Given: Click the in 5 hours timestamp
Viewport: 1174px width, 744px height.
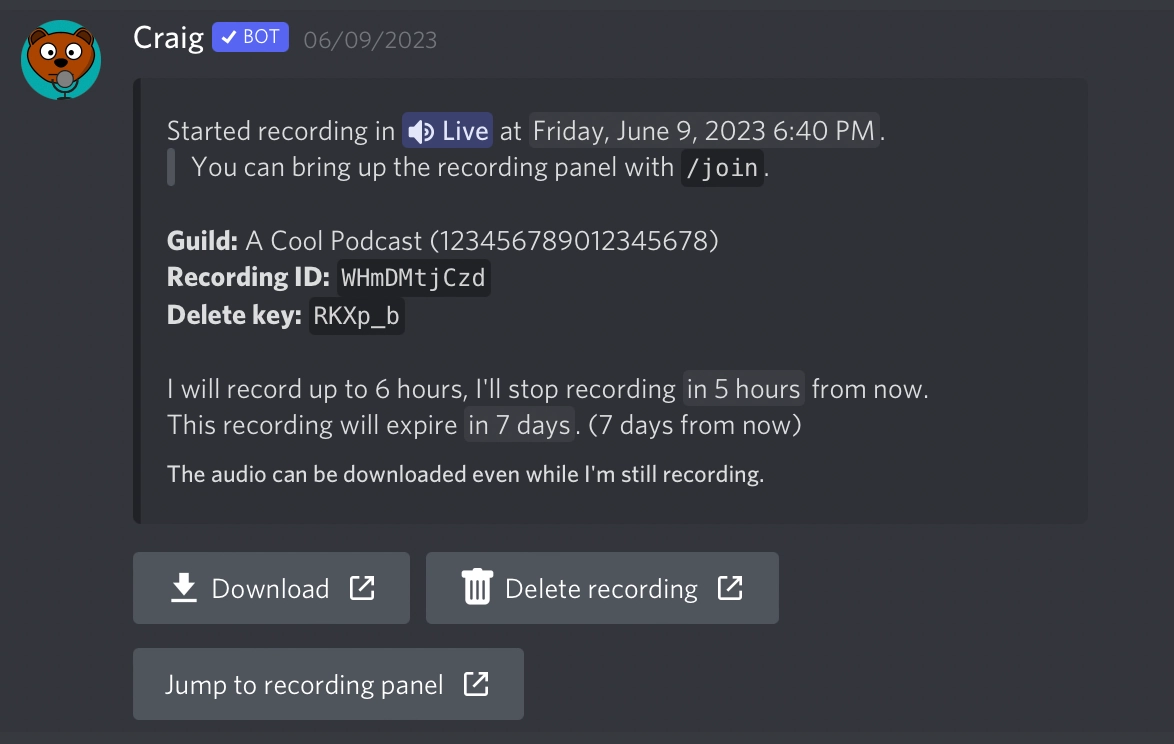Looking at the screenshot, I should point(742,388).
